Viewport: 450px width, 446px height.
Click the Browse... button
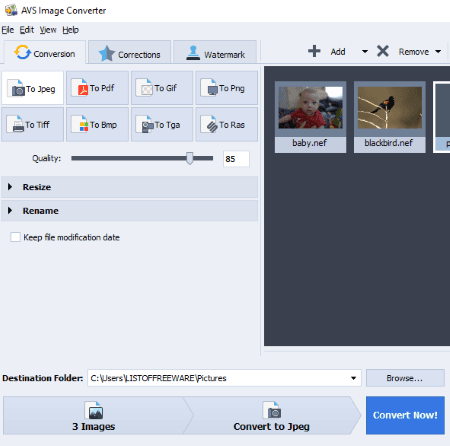coord(405,378)
